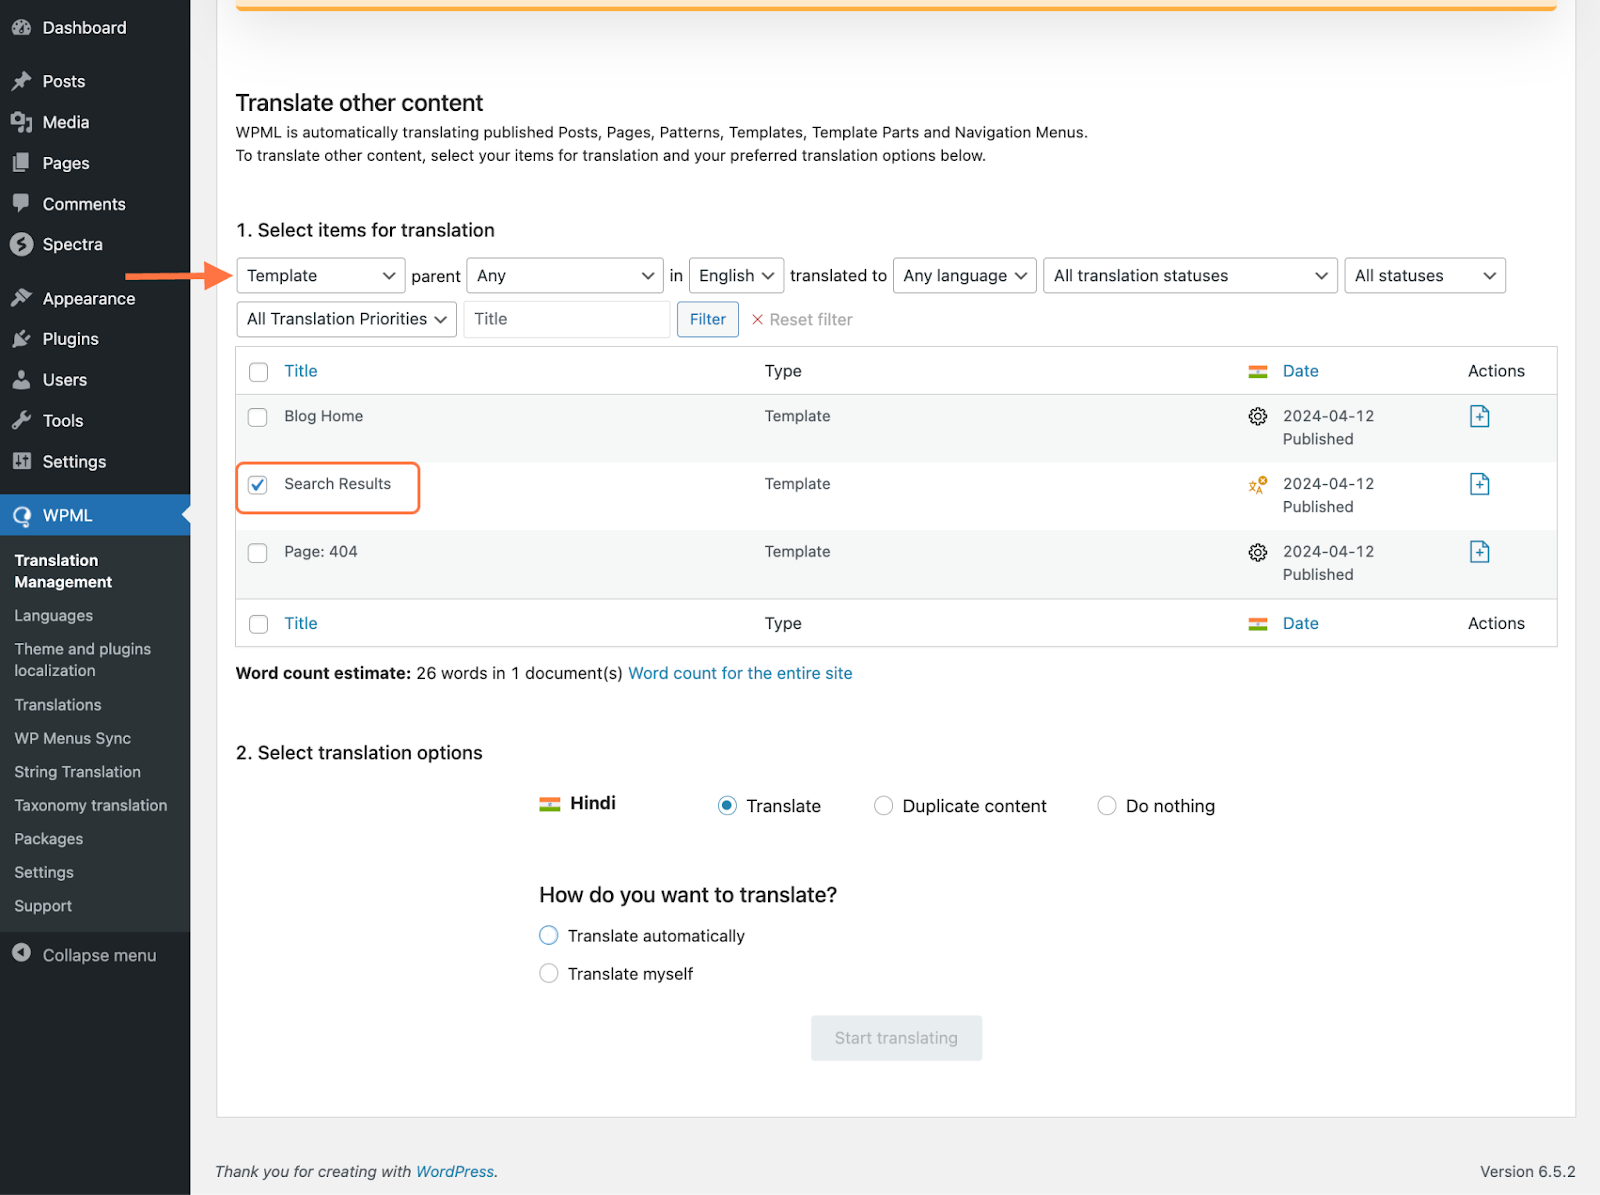Open the Taxonomy translation menu entry
1600x1195 pixels.
tap(90, 805)
